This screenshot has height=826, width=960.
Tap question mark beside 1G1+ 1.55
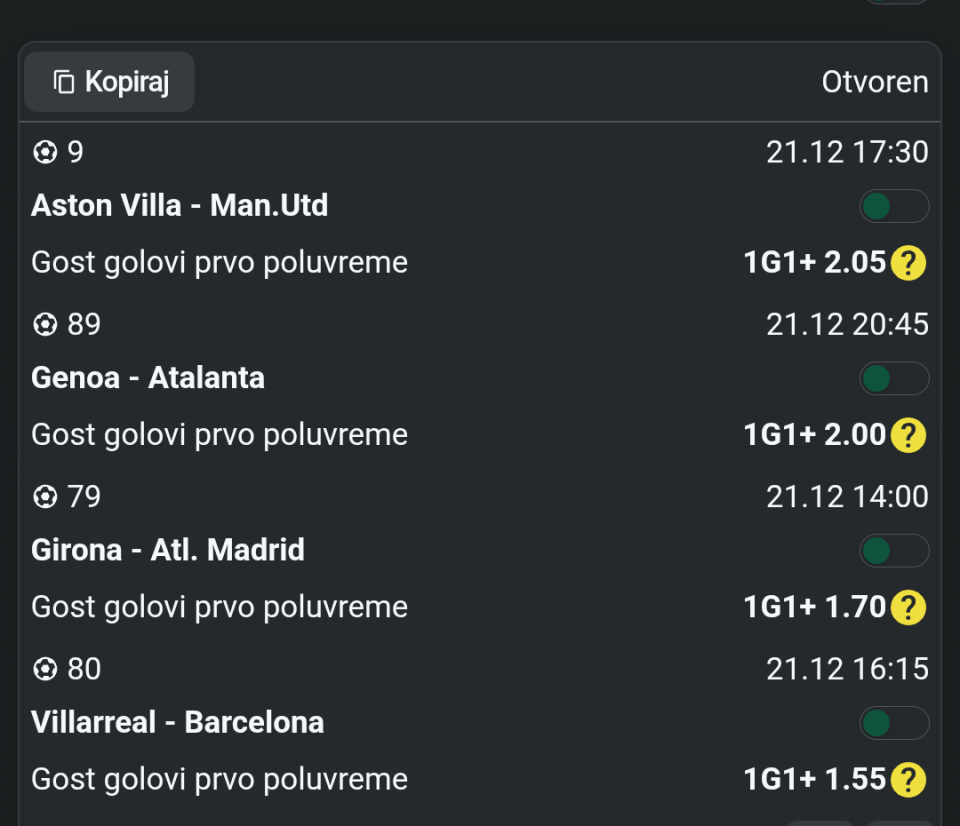(x=908, y=779)
